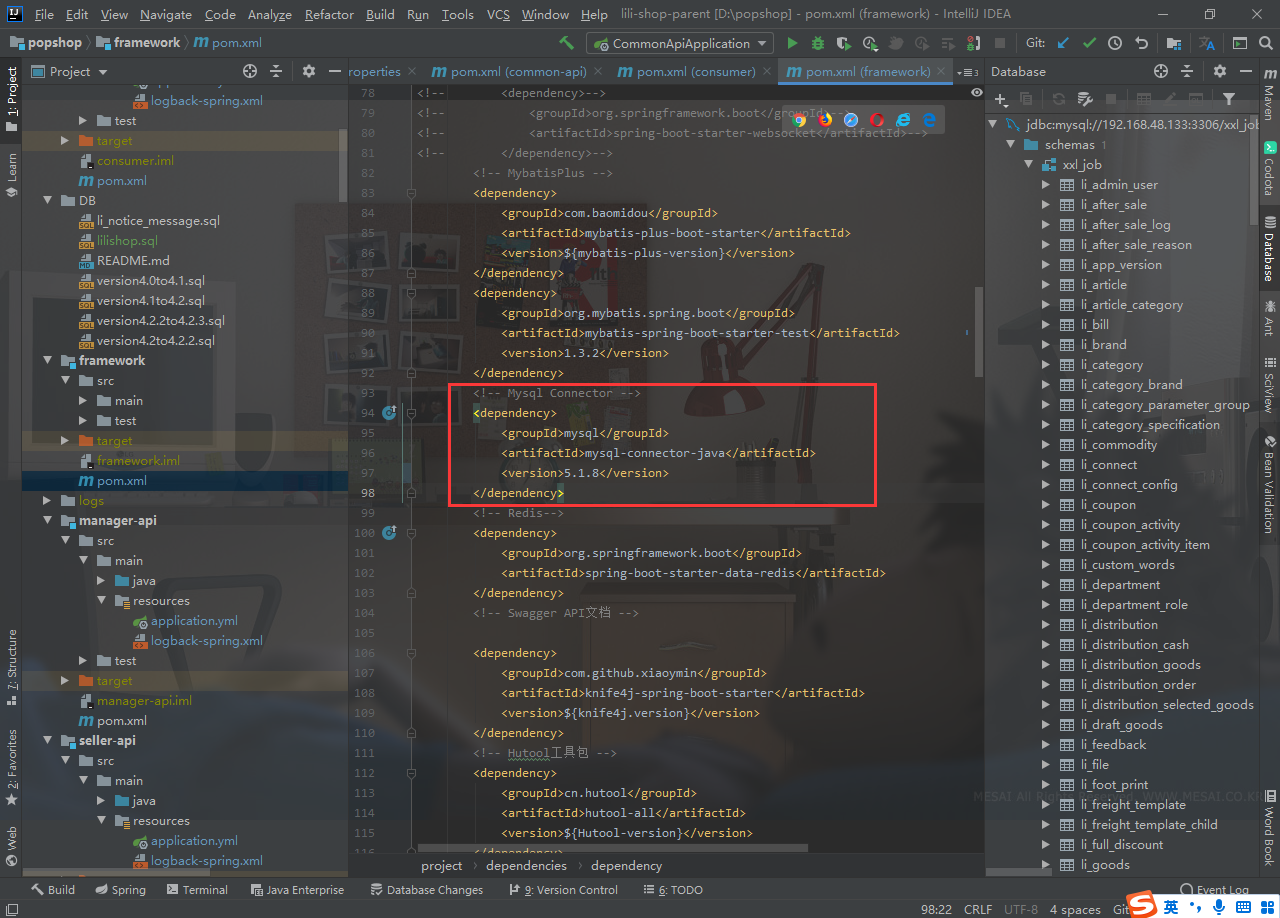Screen dimensions: 1280x918
Task: Open Database panel settings gear
Action: point(1220,71)
